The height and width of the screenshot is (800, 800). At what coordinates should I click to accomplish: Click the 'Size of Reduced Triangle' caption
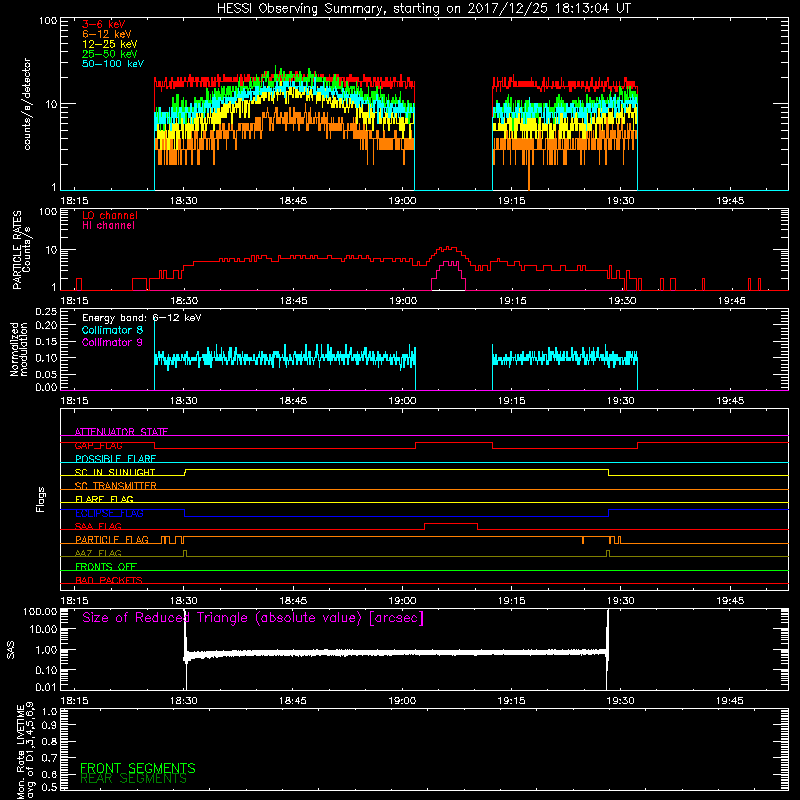(x=253, y=618)
